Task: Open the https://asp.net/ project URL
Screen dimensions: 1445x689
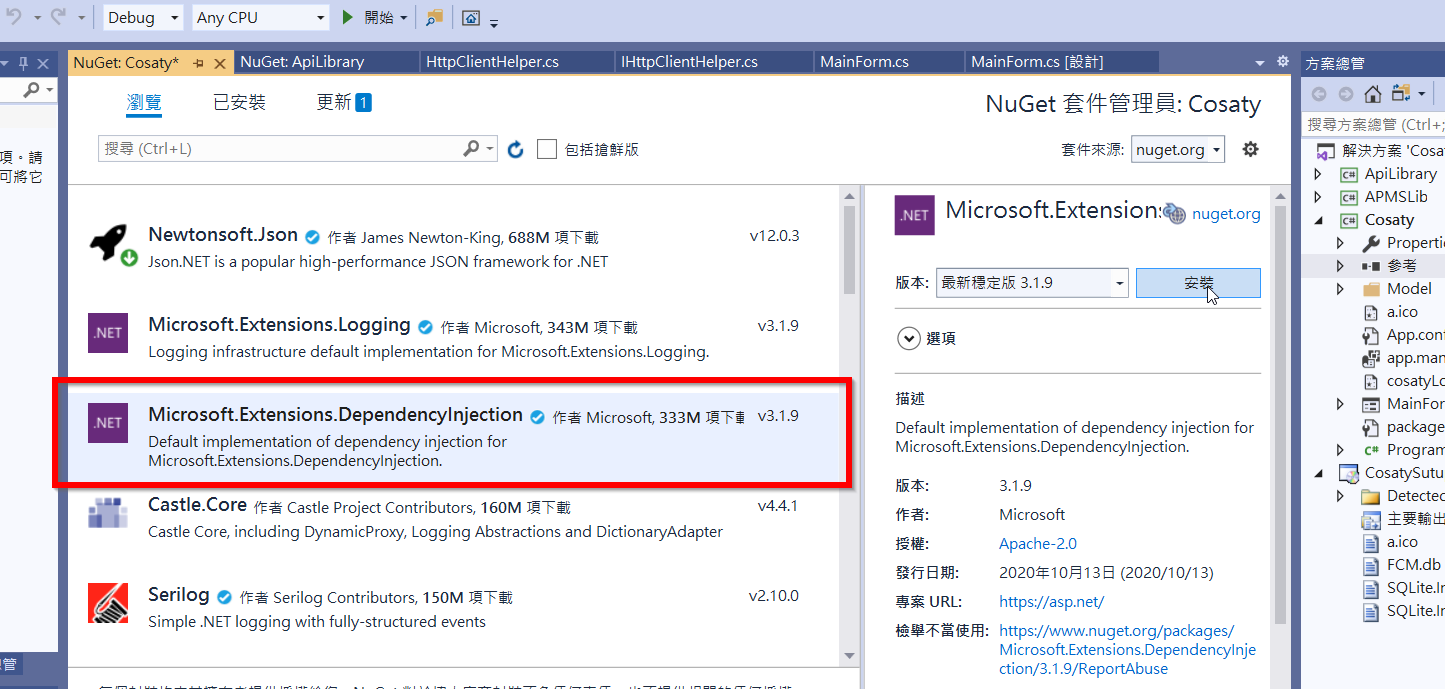Action: [x=1051, y=602]
